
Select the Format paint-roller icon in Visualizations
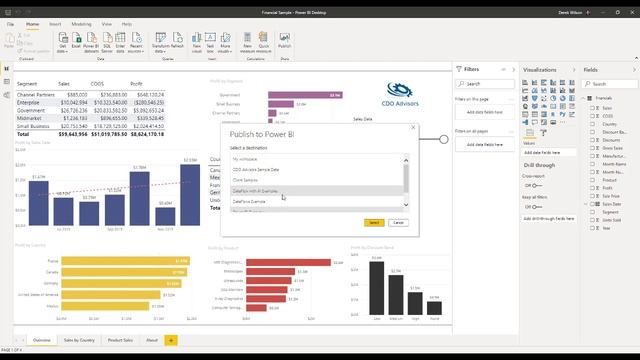pos(544,133)
